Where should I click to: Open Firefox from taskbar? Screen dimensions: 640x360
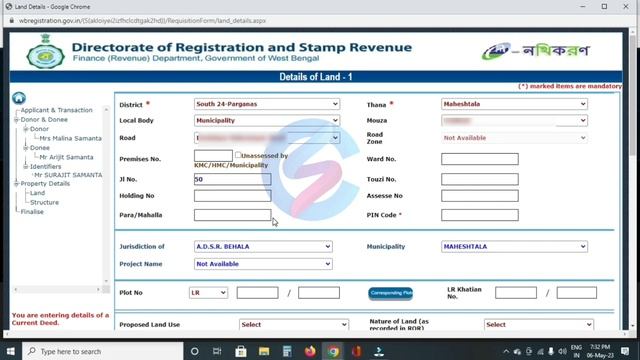point(310,351)
